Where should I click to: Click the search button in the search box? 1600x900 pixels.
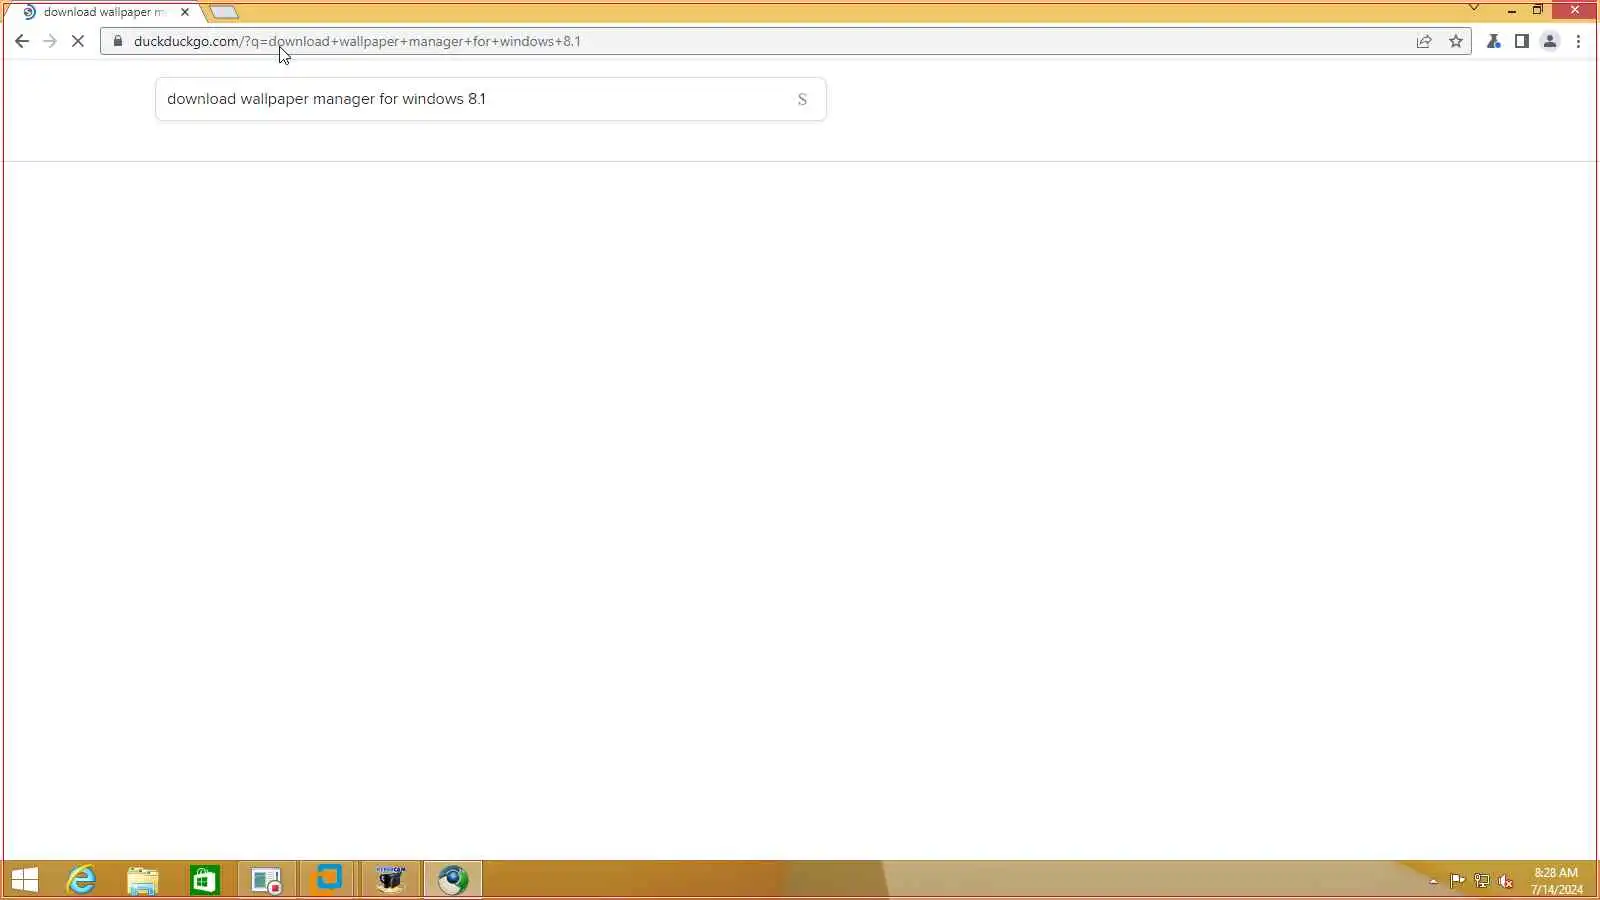(802, 99)
